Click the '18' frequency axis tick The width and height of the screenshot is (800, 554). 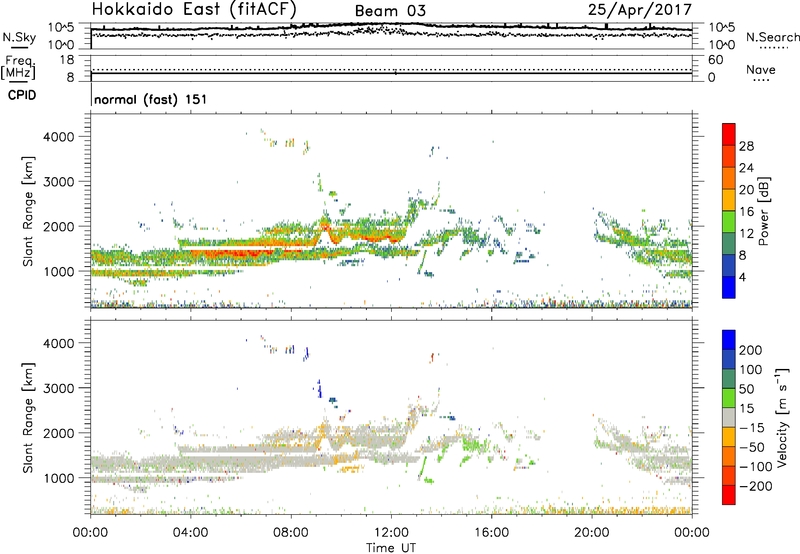[67, 60]
